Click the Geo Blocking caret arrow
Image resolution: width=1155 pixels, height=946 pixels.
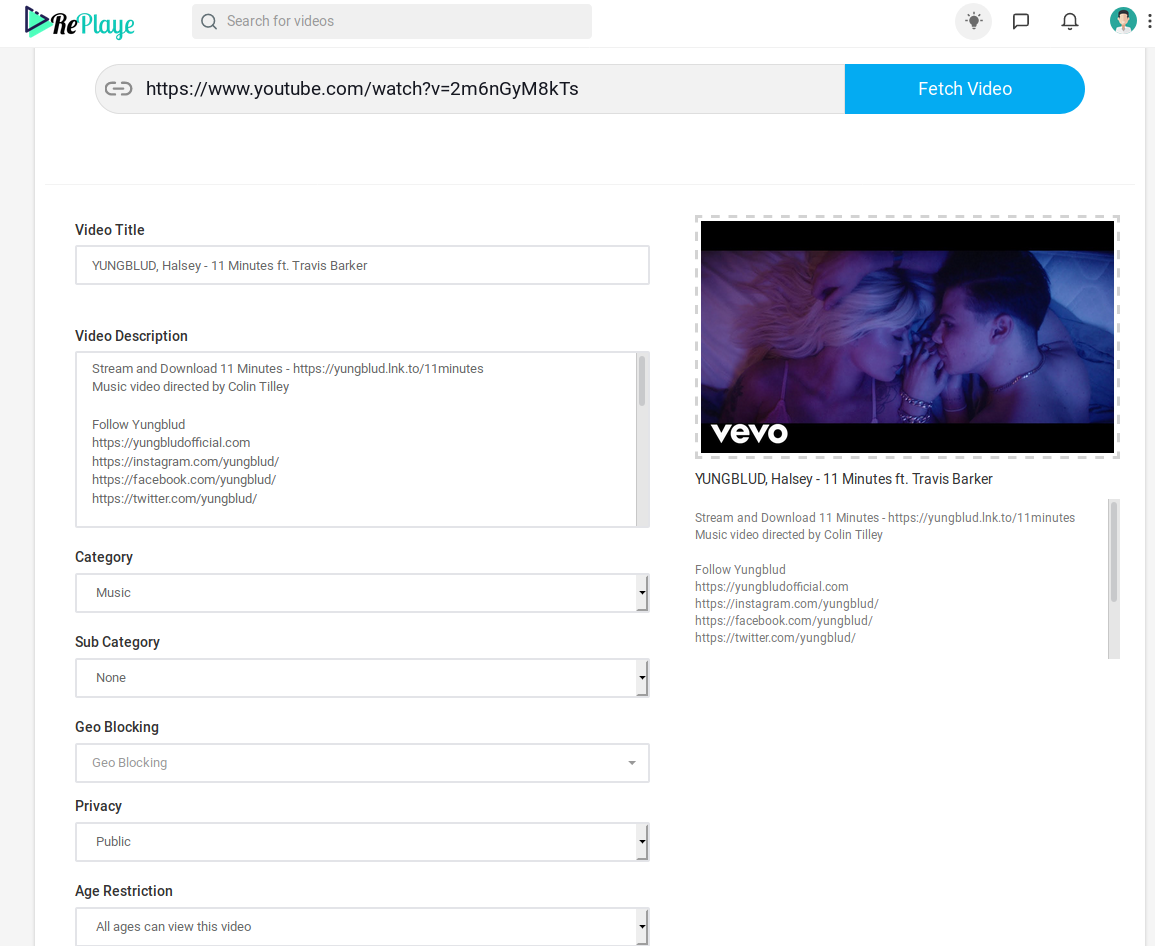632,763
